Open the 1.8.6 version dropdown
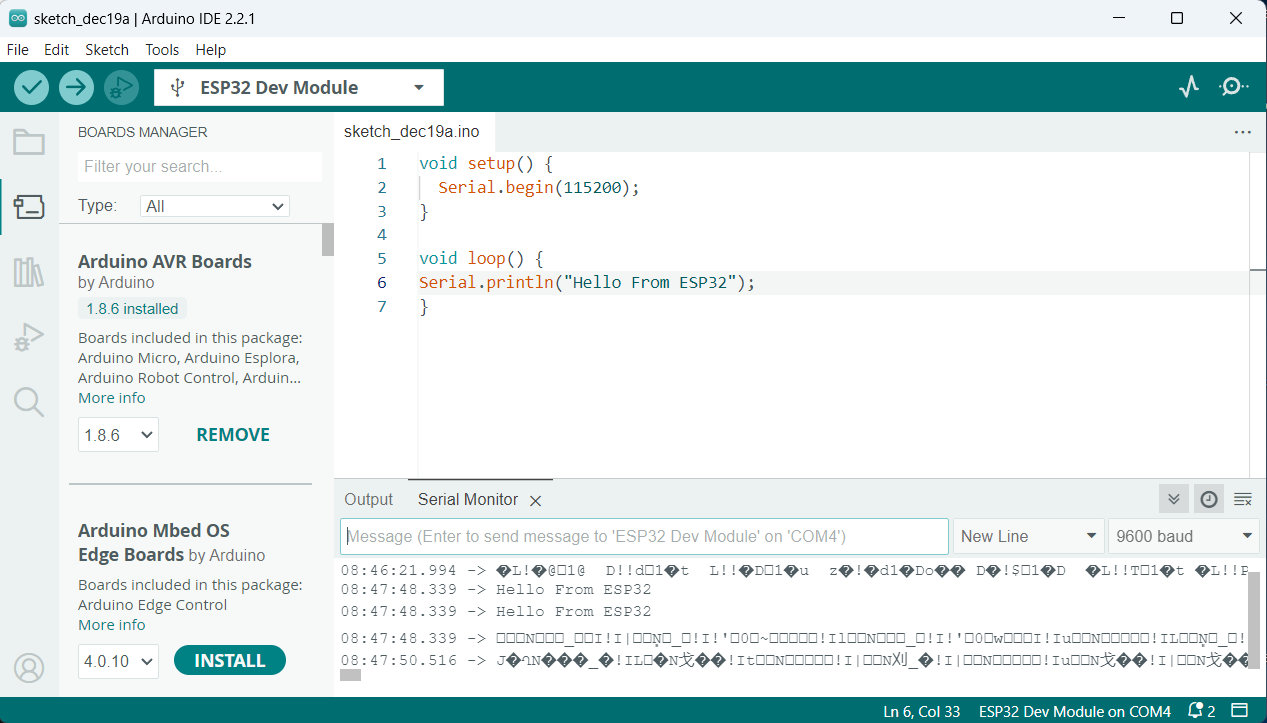1267x723 pixels. [118, 435]
